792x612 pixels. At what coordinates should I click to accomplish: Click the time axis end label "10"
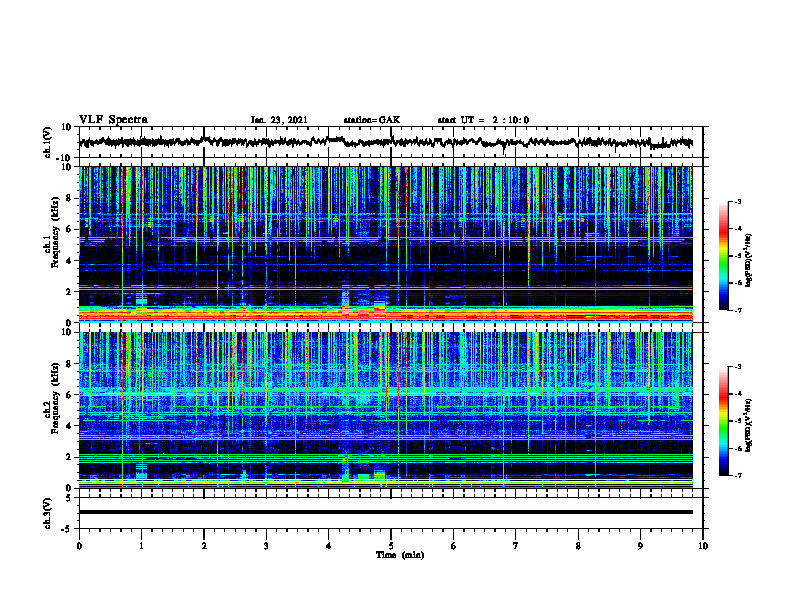click(703, 546)
